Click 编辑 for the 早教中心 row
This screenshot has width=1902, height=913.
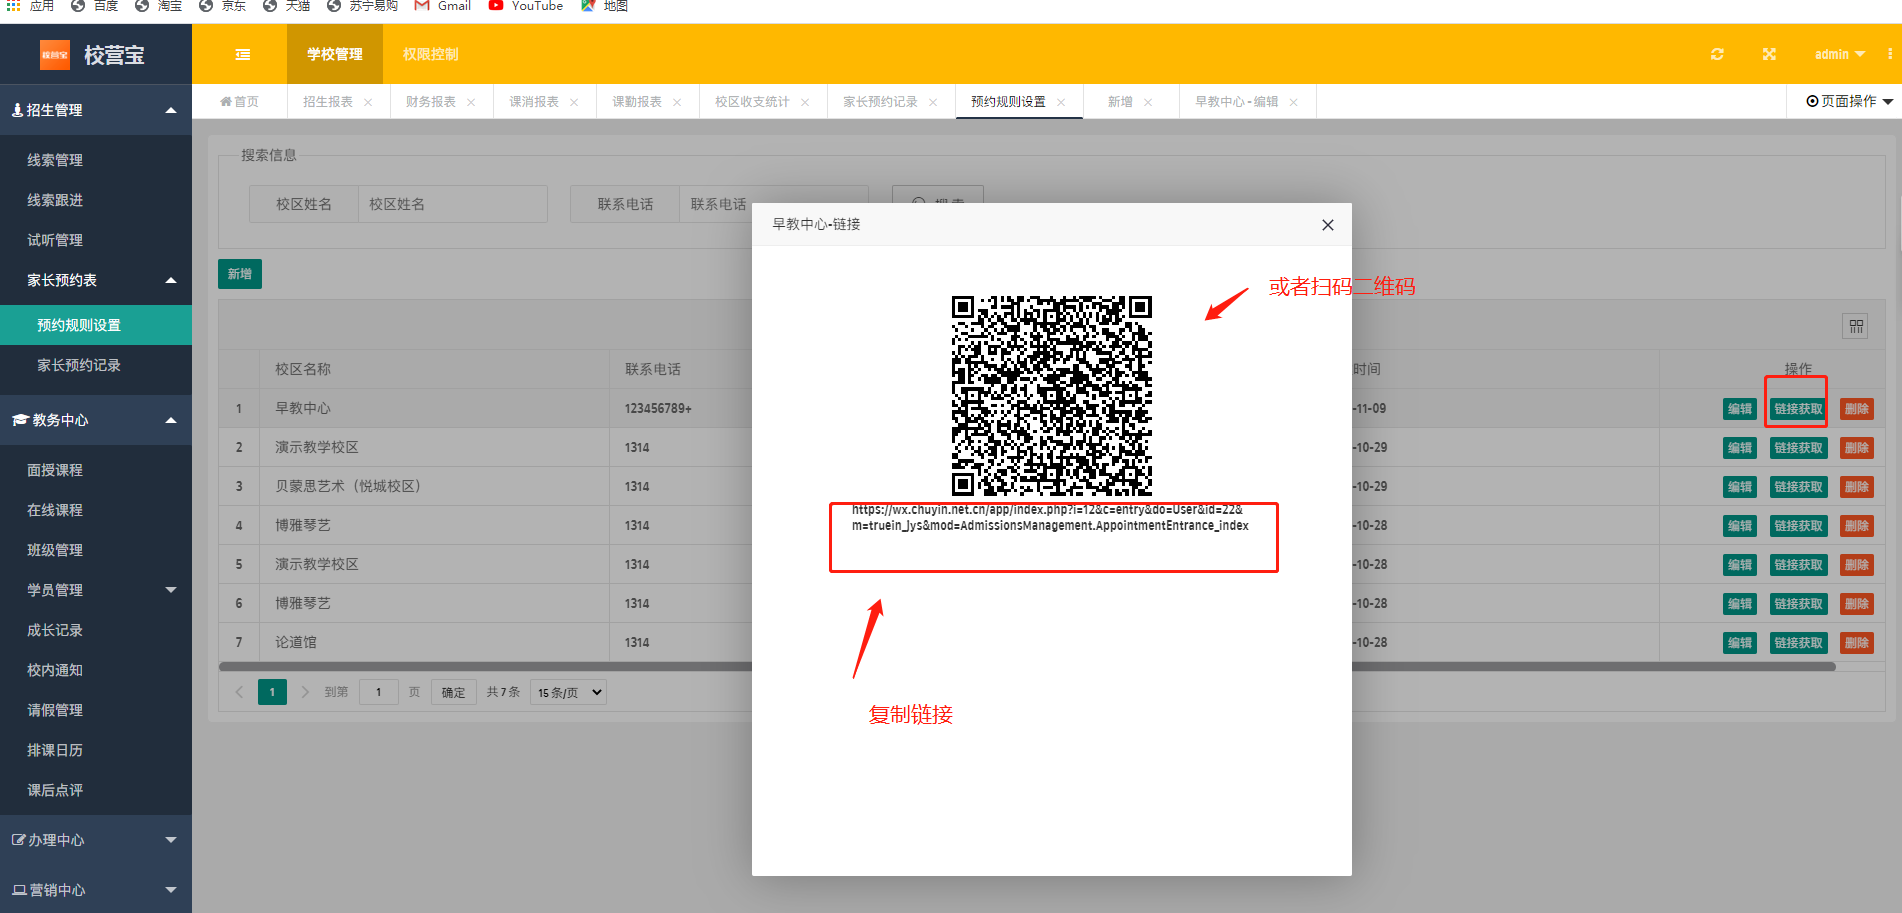click(x=1740, y=409)
